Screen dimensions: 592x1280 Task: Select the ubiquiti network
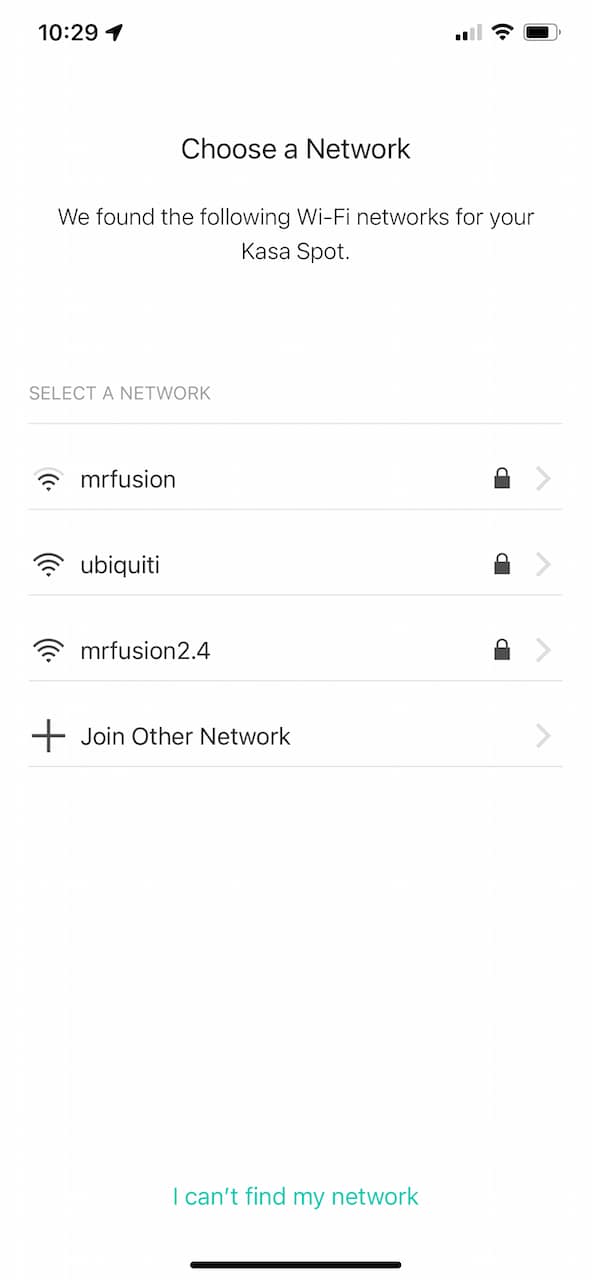(x=296, y=566)
